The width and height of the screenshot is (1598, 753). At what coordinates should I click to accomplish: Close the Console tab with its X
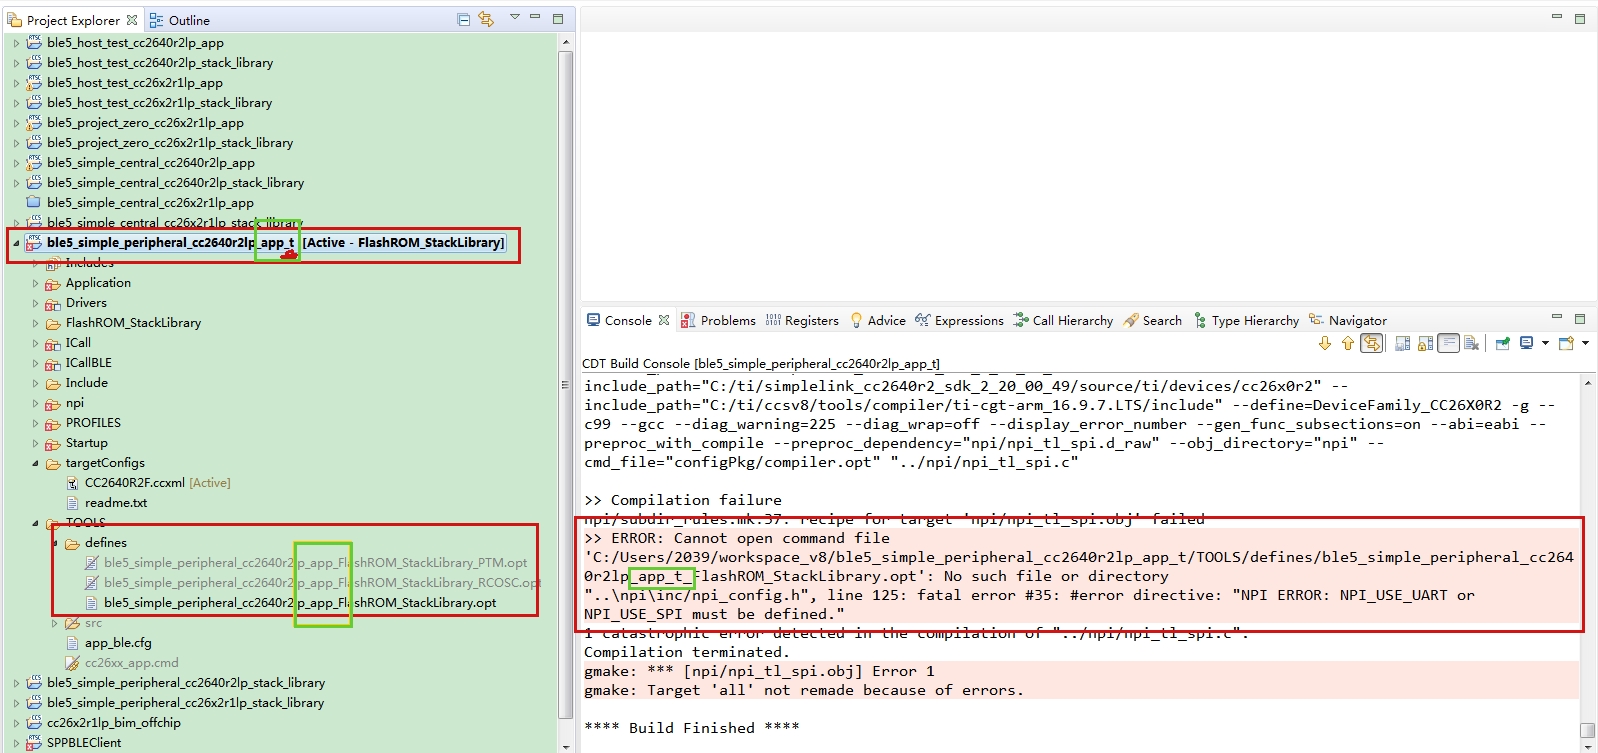pos(663,320)
